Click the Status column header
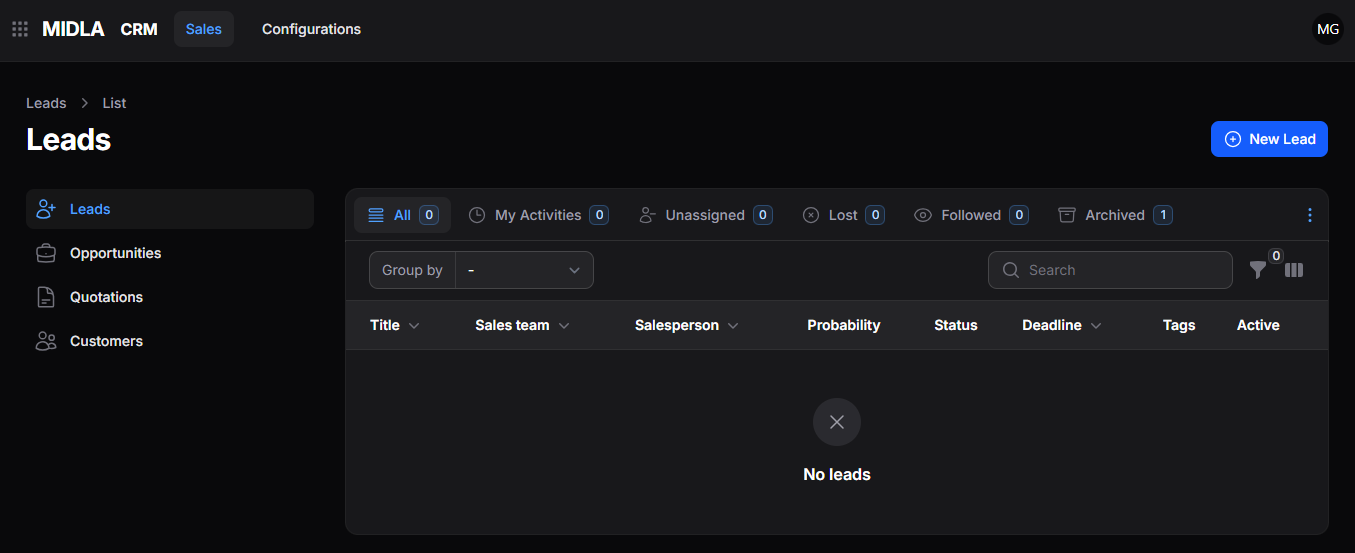Screen dimensions: 1355x553 [956, 325]
